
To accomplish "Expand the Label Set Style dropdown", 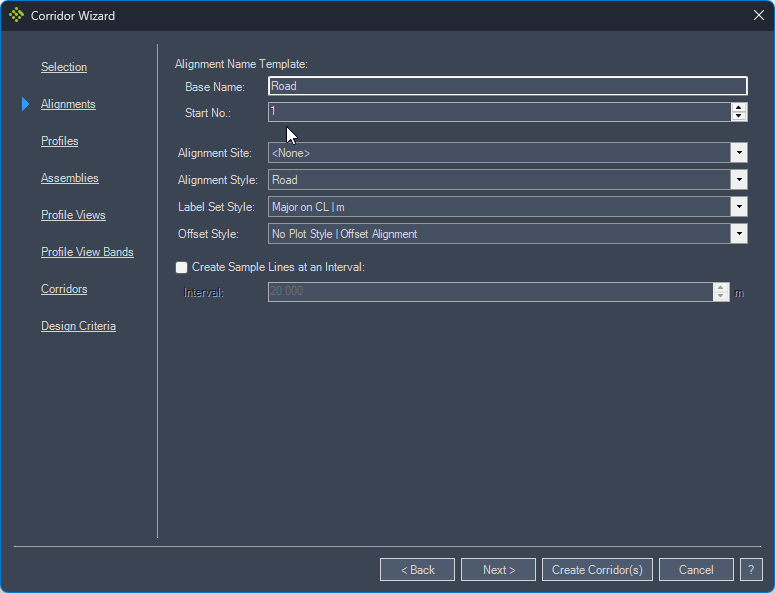I will point(739,207).
